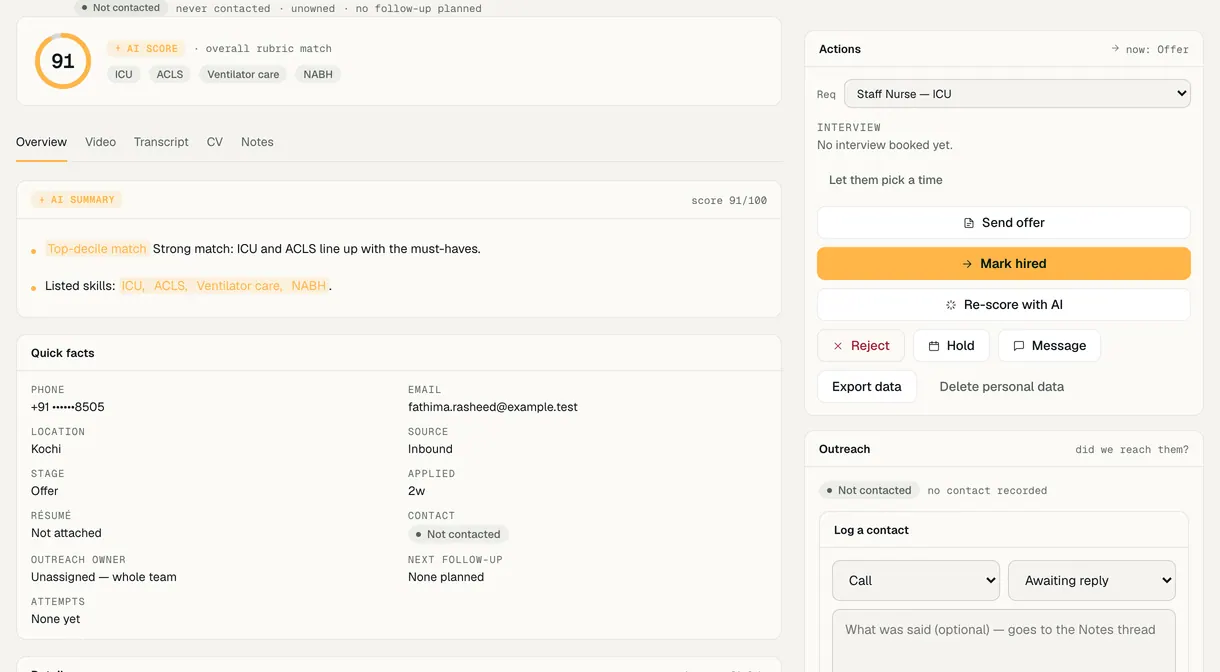Click the score 91/100 text
Image resolution: width=1220 pixels, height=672 pixels.
pyautogui.click(x=729, y=200)
